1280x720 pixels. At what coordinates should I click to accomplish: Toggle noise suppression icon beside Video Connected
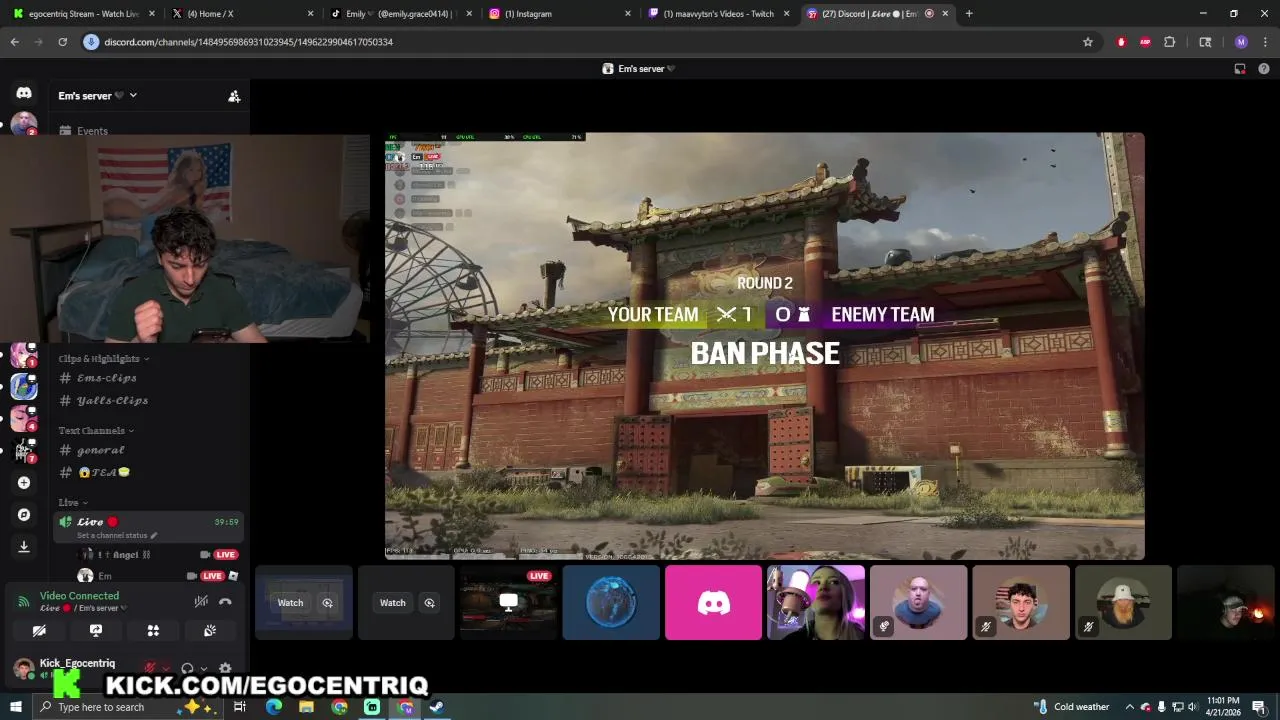(201, 601)
